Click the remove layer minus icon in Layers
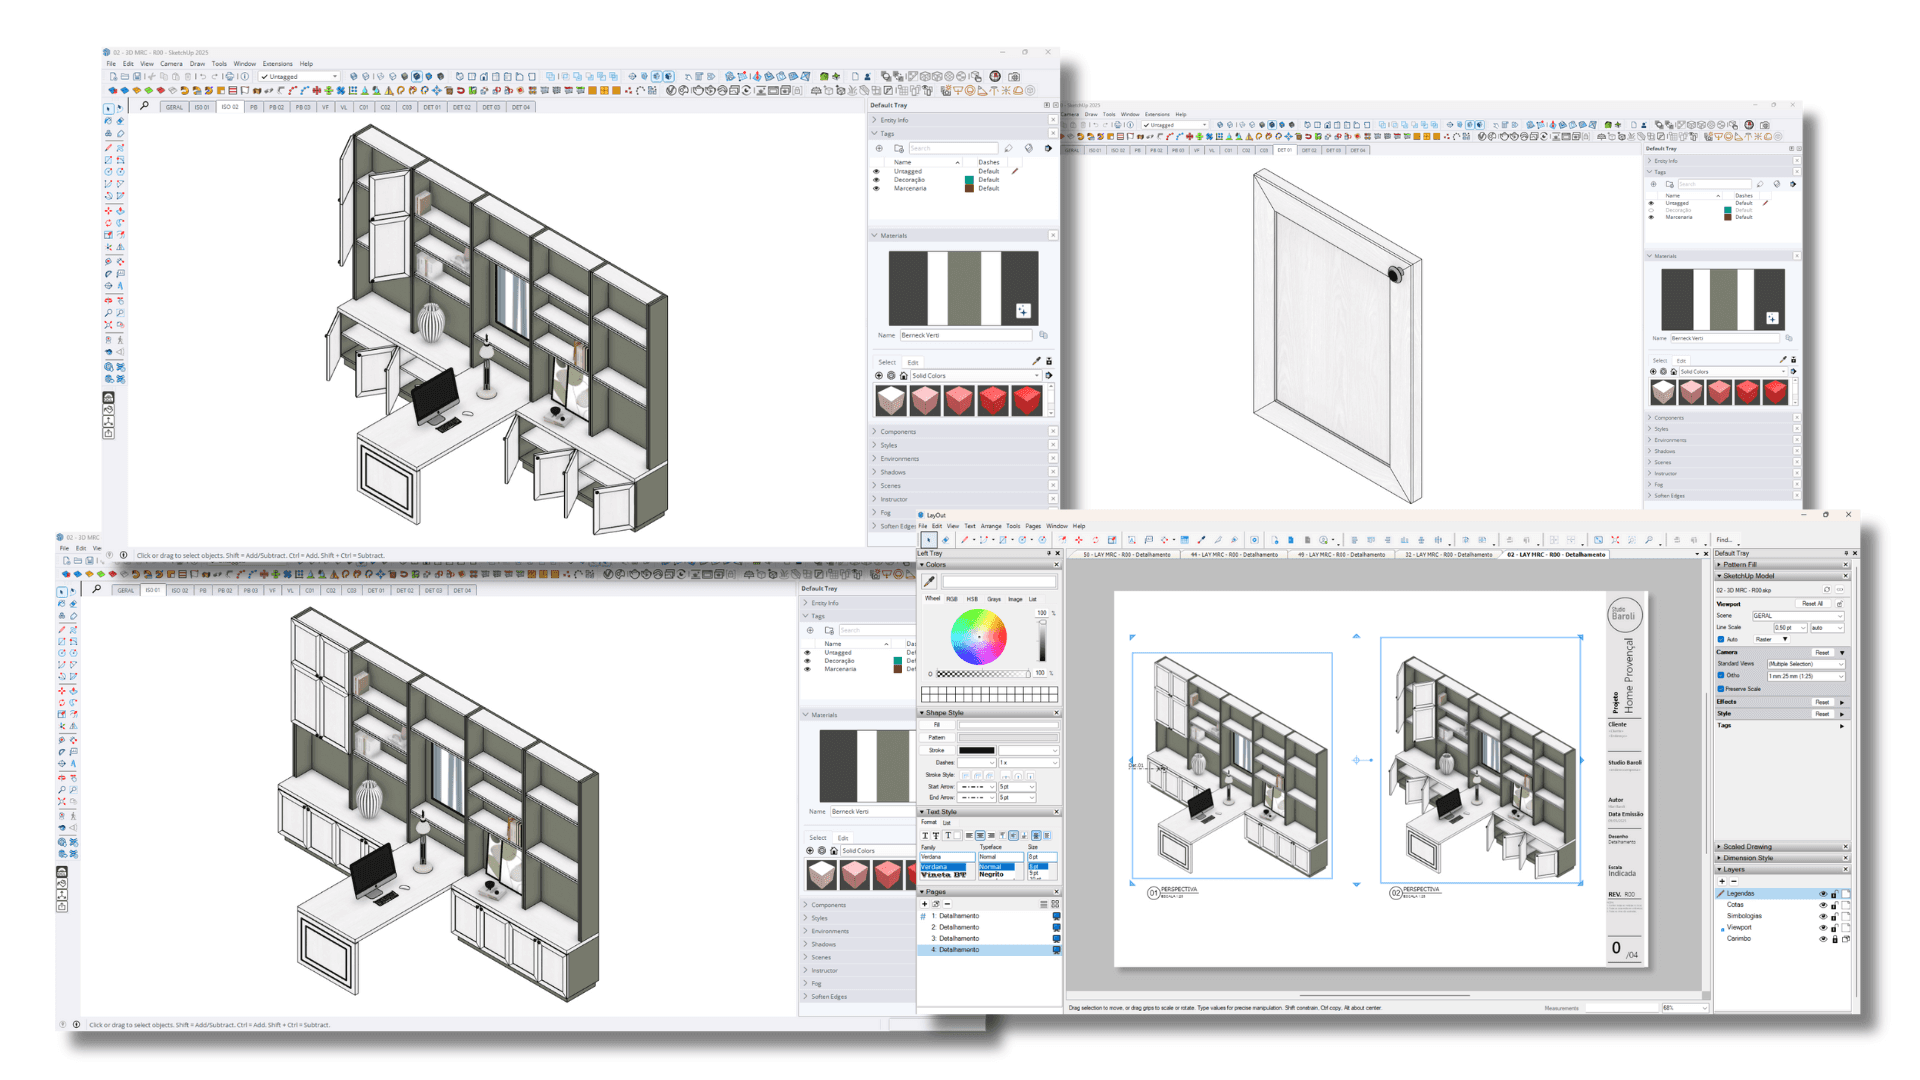This screenshot has height=1080, width=1920. [x=1733, y=881]
